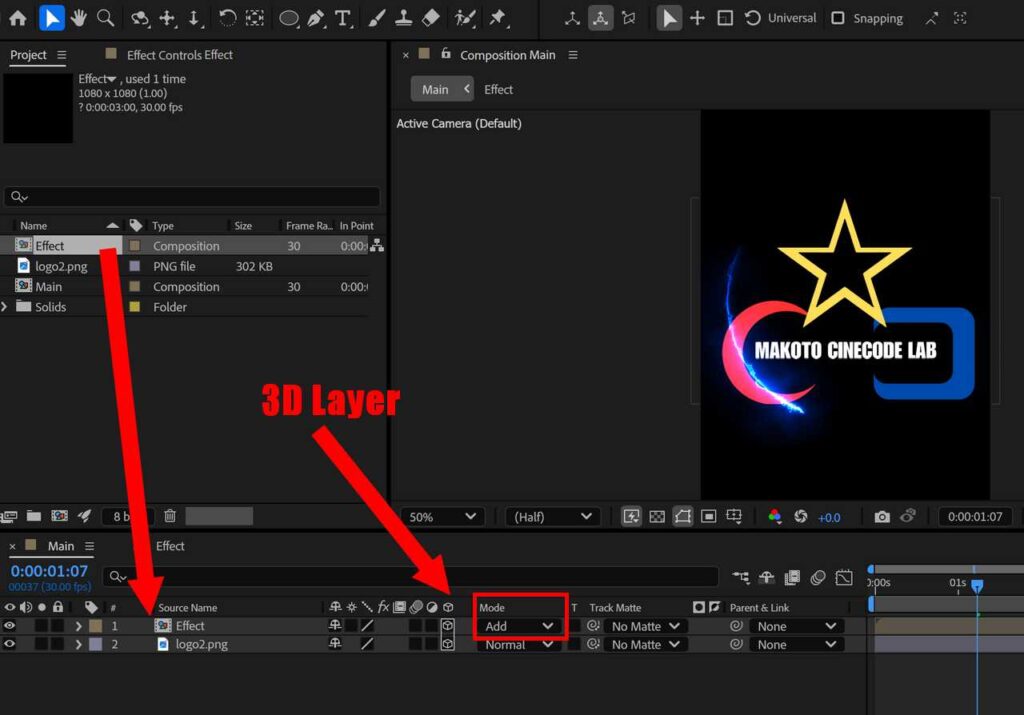1024x715 pixels.
Task: Open logo2.png Track Matte dropdown
Action: point(645,644)
